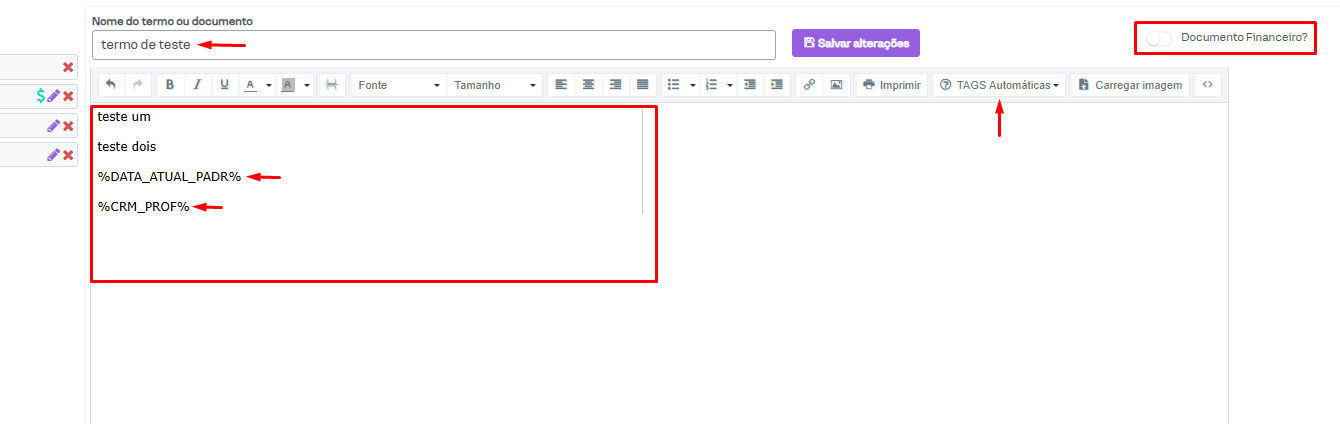Open the Fonte dropdown
The width and height of the screenshot is (1340, 424).
[x=398, y=85]
